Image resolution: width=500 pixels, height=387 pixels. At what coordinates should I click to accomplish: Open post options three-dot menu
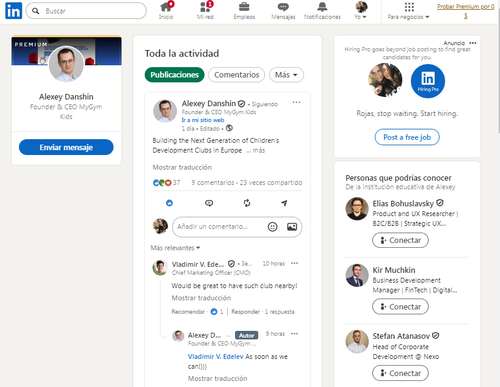(296, 102)
